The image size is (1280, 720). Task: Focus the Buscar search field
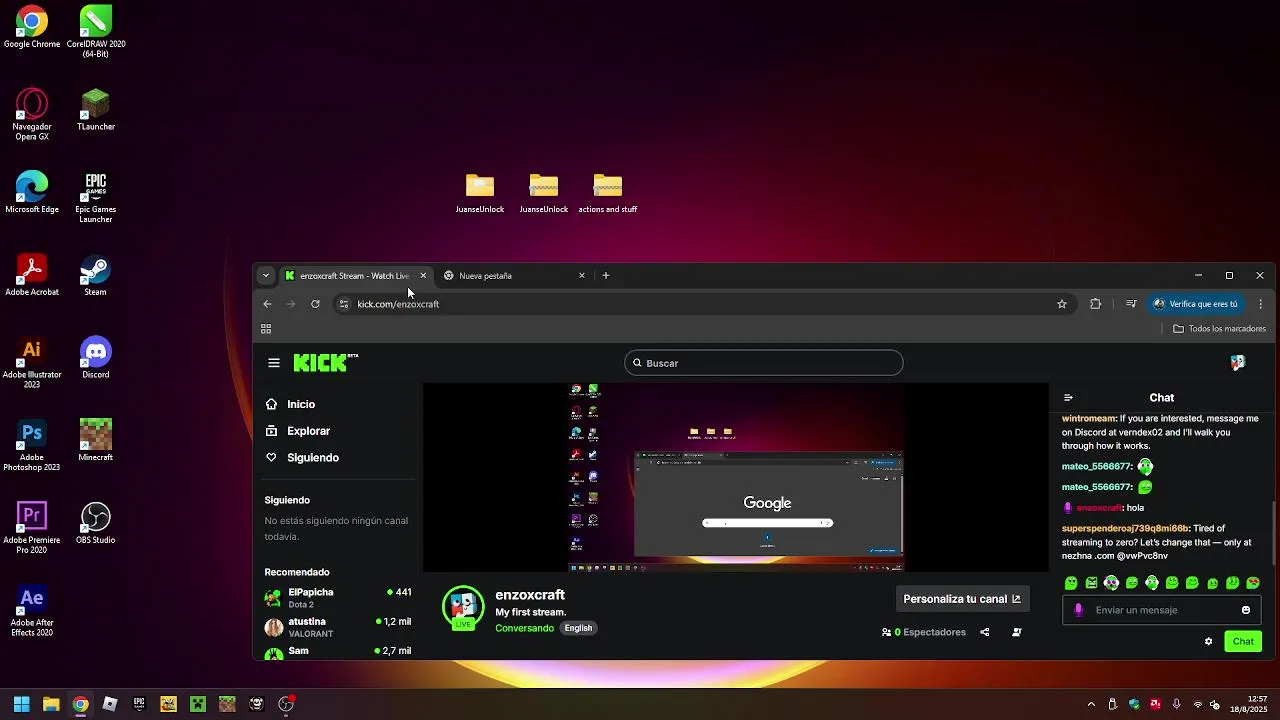pyautogui.click(x=764, y=363)
